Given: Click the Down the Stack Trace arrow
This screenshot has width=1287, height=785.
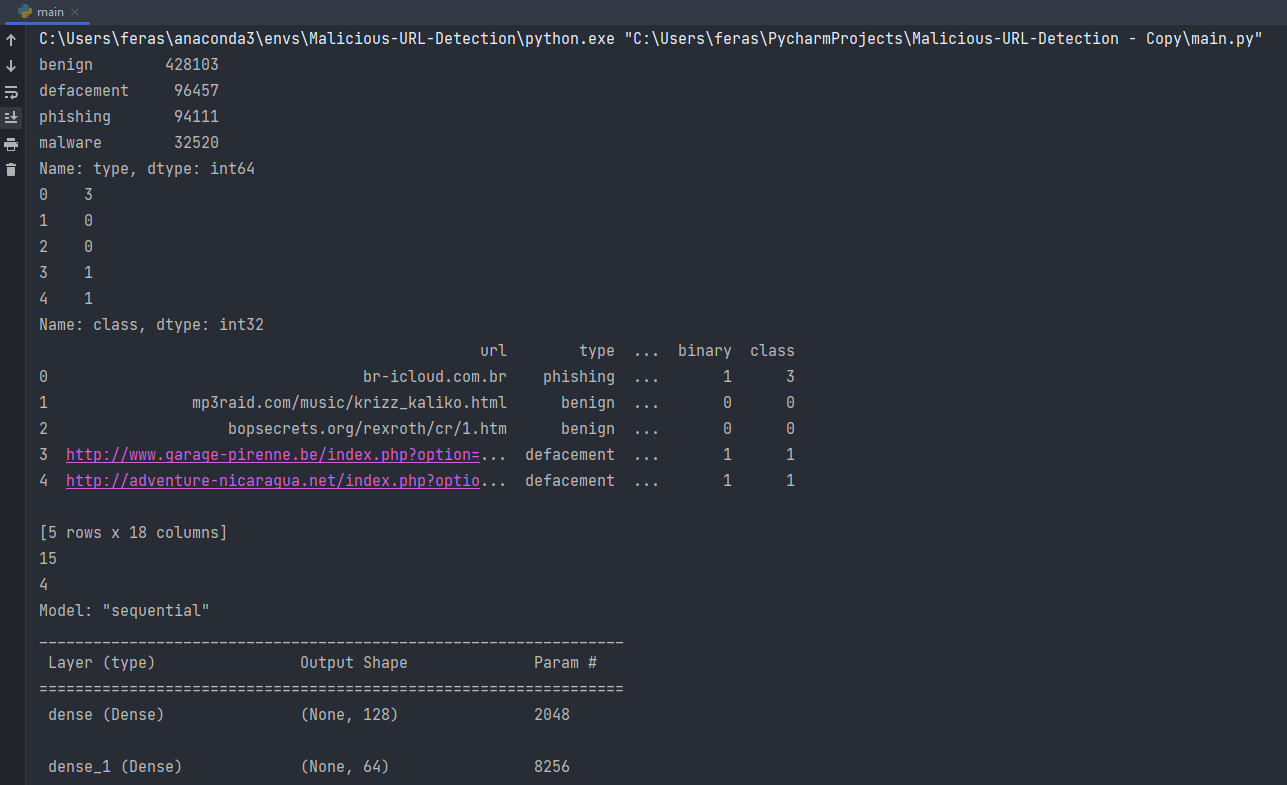Looking at the screenshot, I should 11,66.
